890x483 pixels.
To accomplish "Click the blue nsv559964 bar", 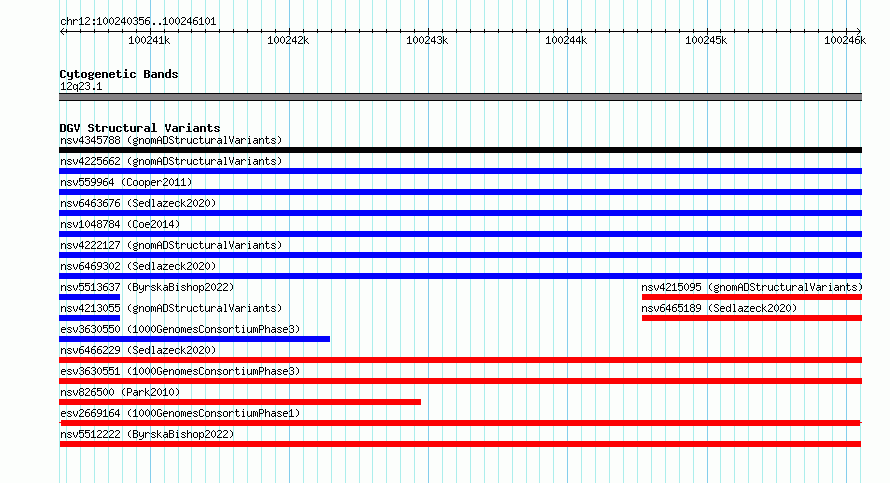I will click(460, 192).
